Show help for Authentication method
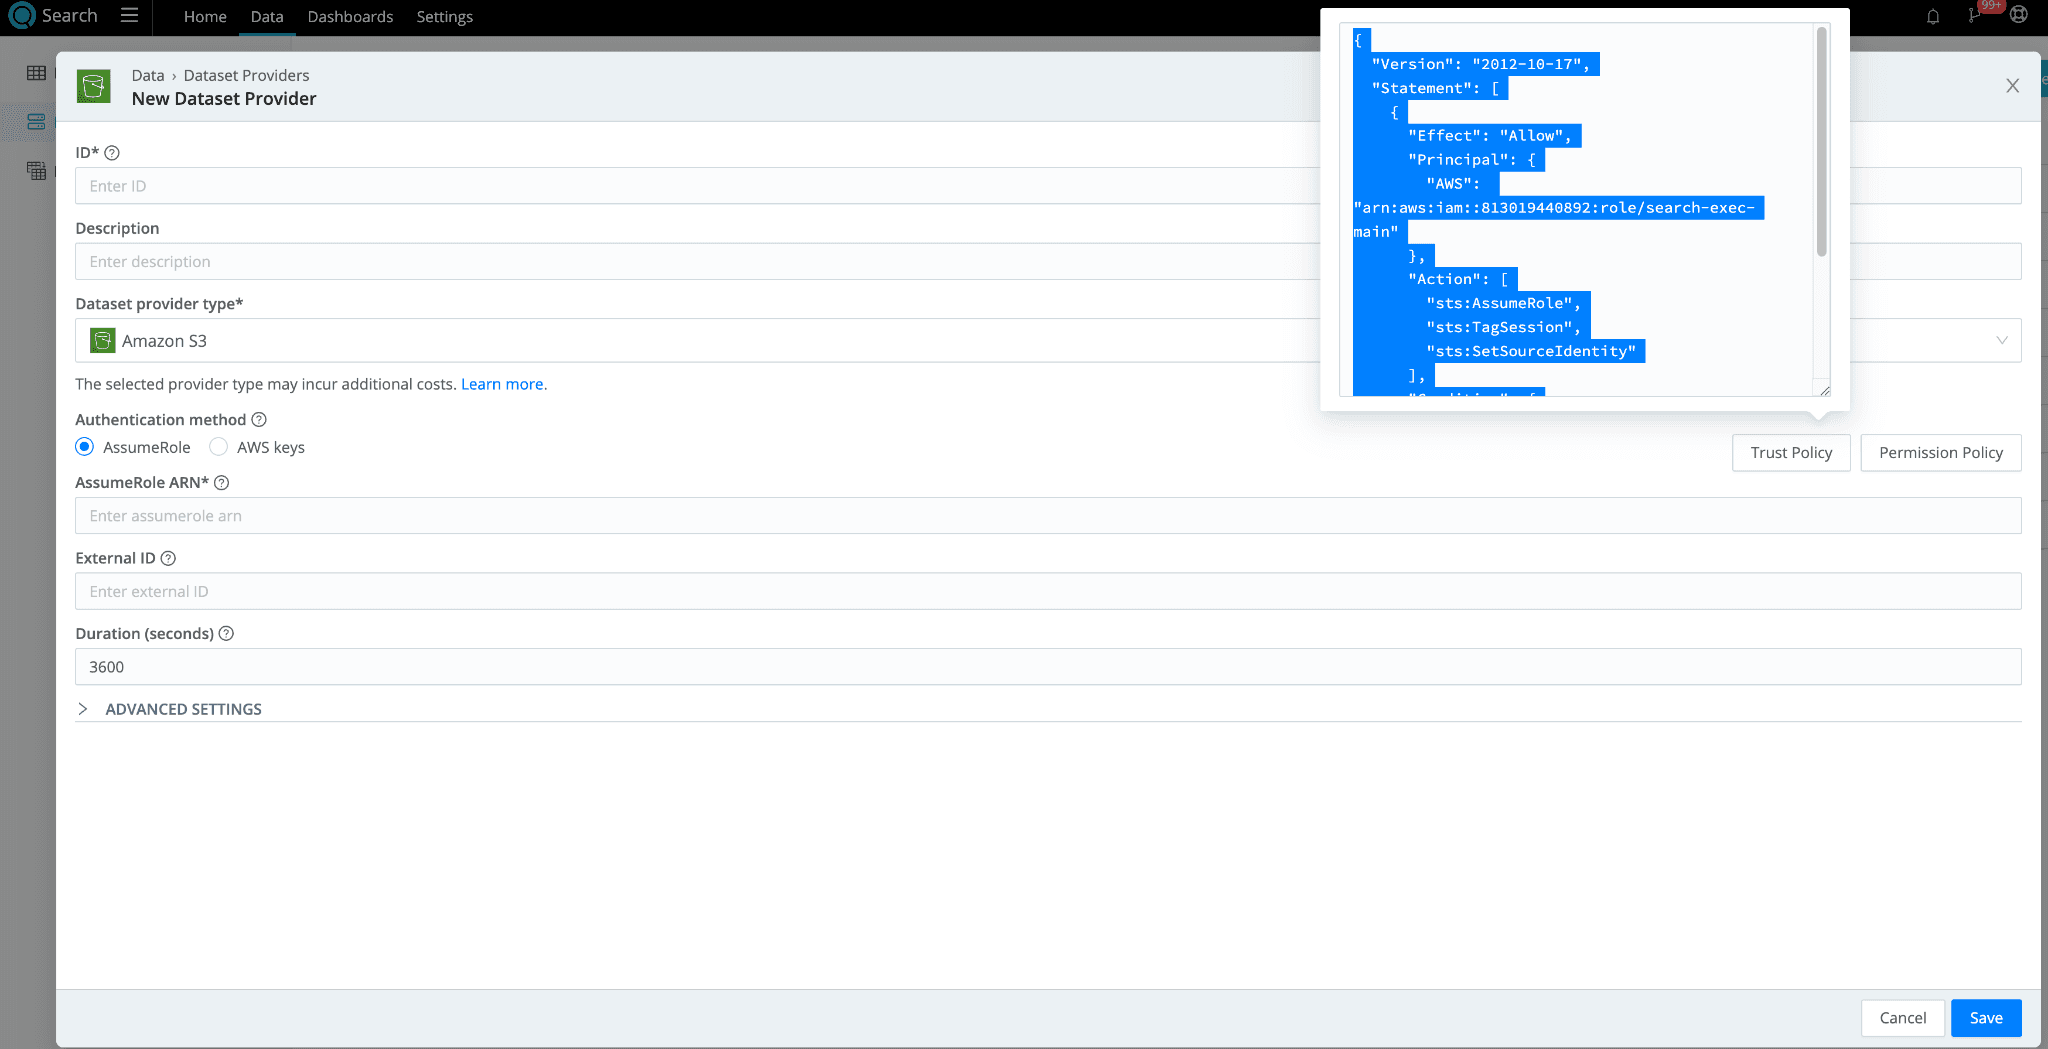2048x1049 pixels. coord(259,420)
